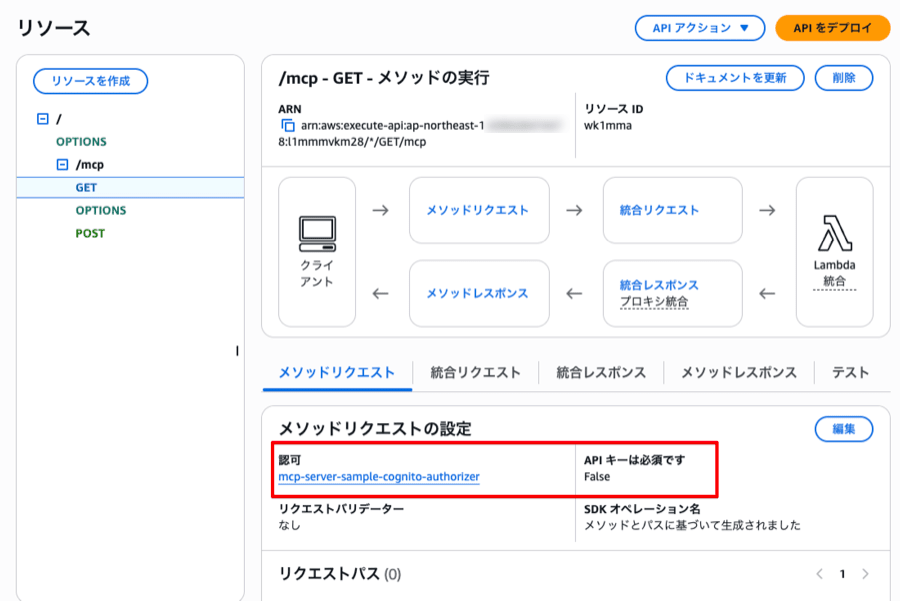The height and width of the screenshot is (601, 900).
Task: Click the 削除 button
Action: point(844,78)
